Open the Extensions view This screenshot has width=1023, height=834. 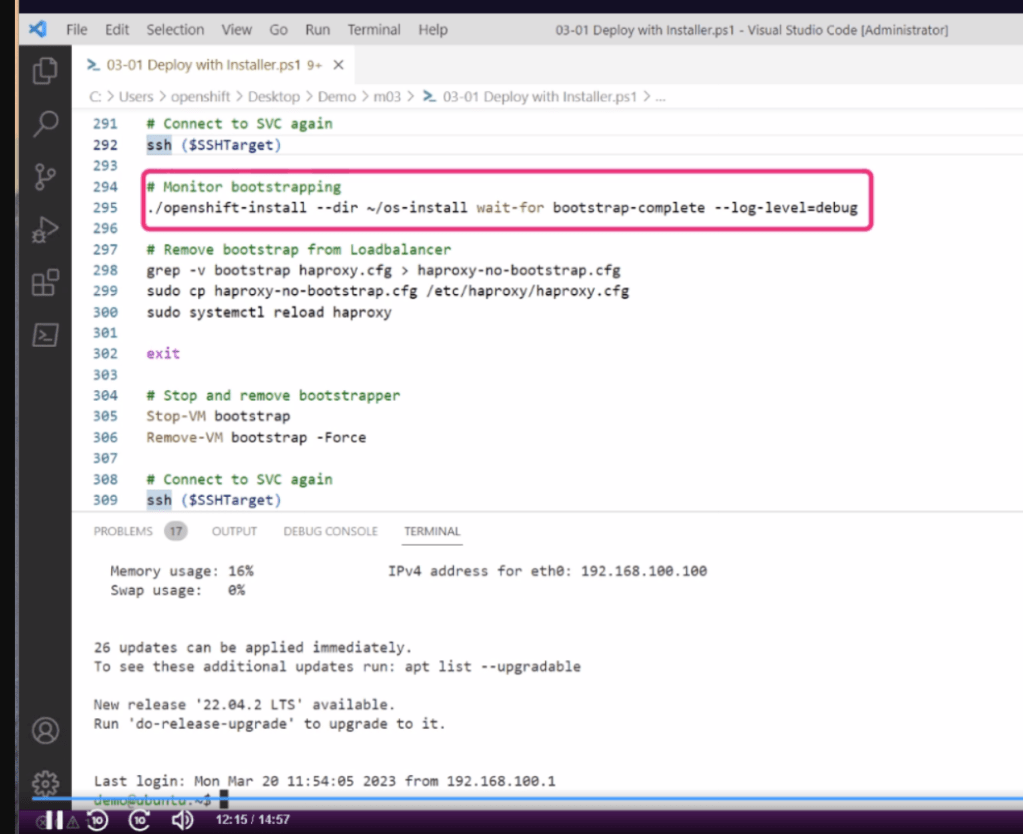pyautogui.click(x=45, y=283)
